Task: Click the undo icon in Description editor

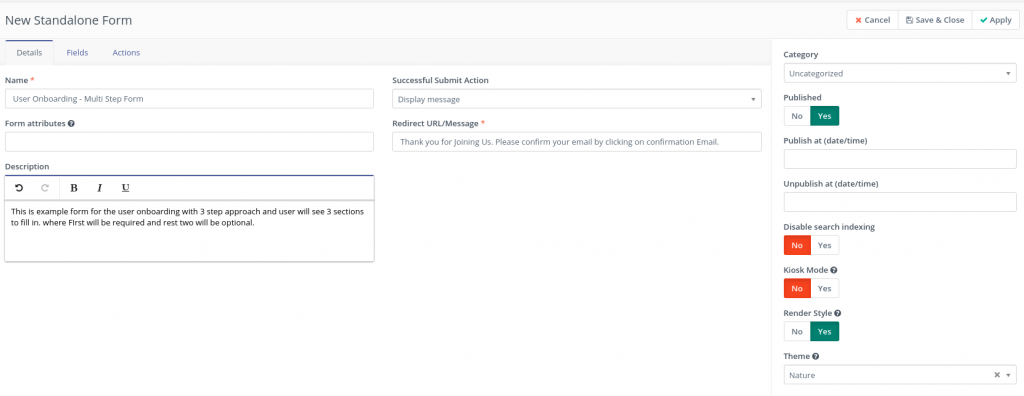Action: 19,188
